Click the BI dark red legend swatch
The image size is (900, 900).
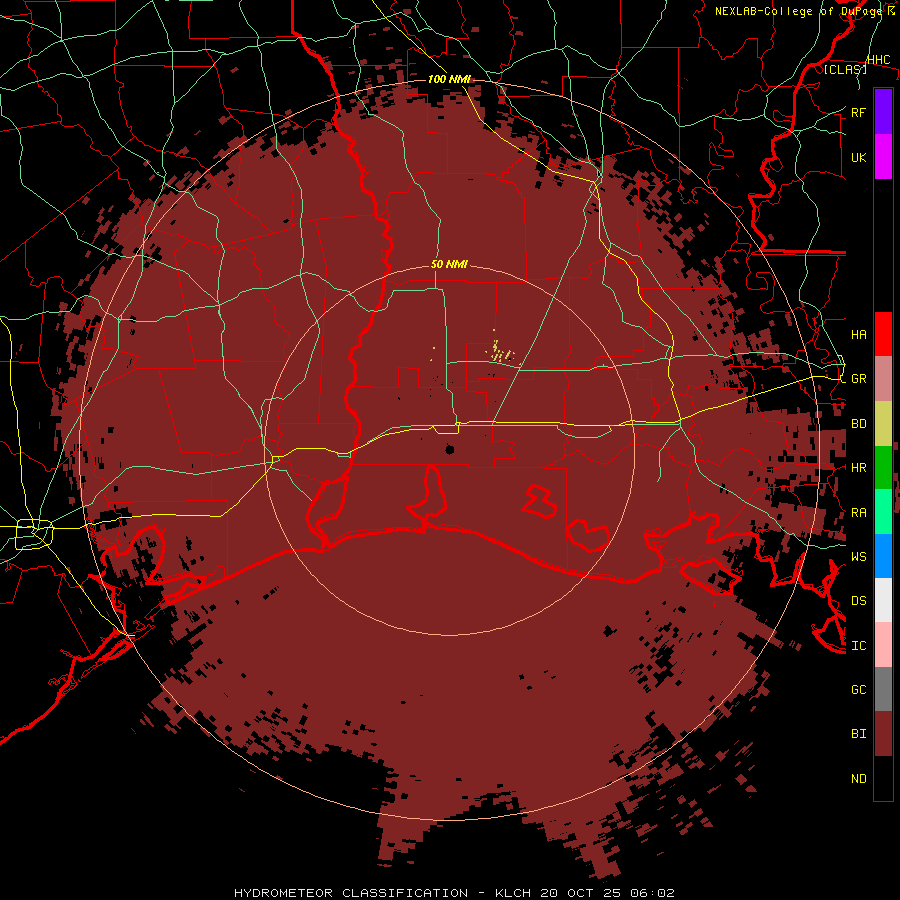point(883,734)
